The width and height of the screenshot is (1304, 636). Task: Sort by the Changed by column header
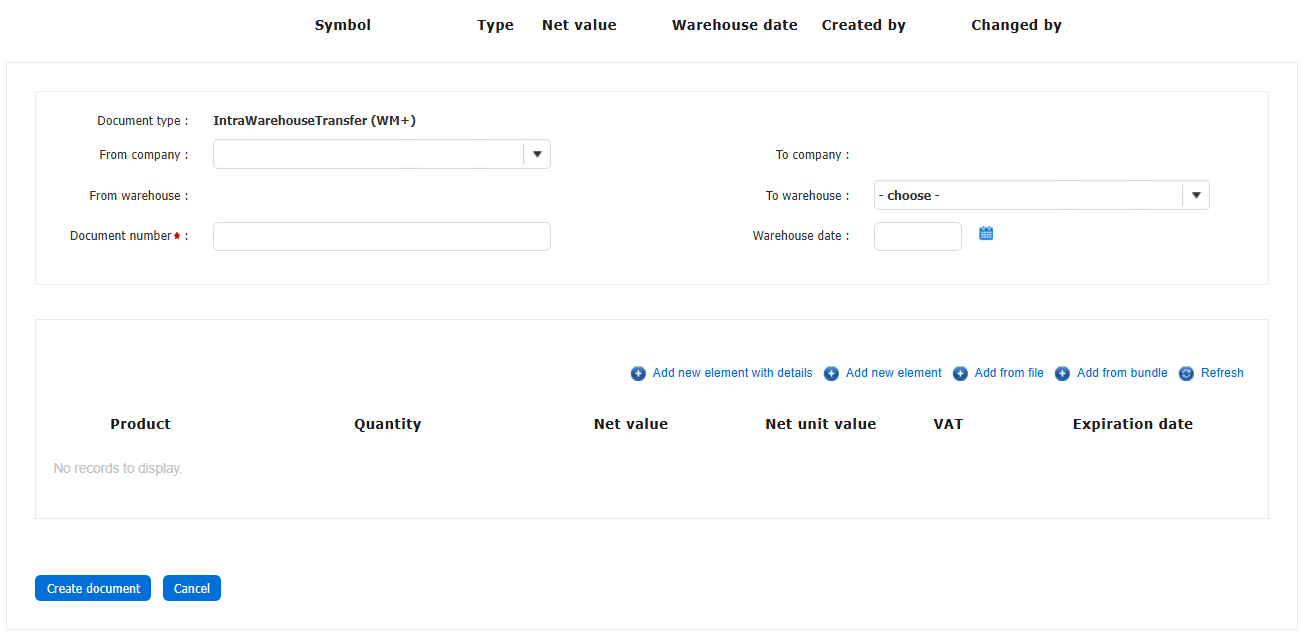point(1016,25)
